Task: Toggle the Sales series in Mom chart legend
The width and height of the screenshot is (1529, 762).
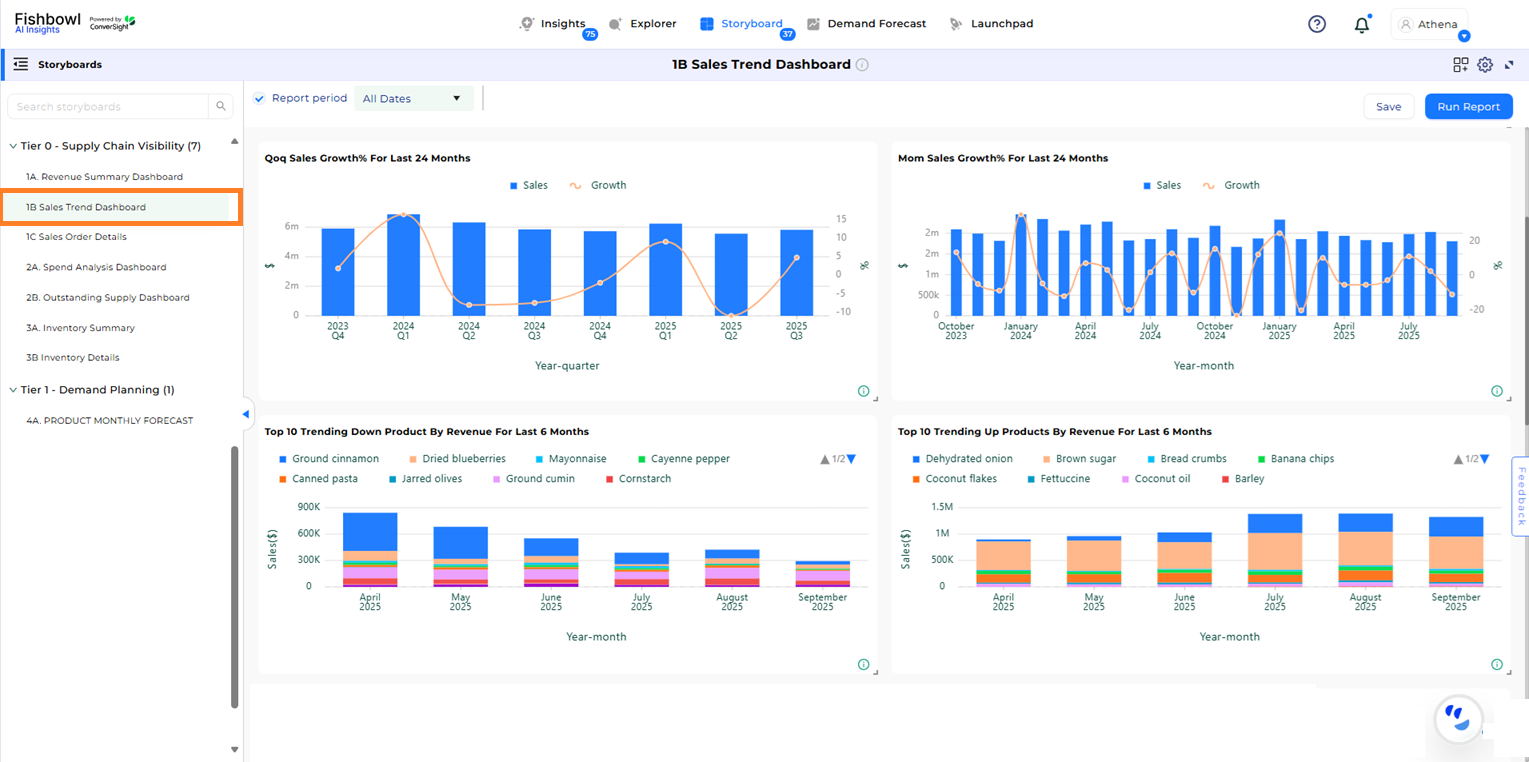Action: 1162,185
